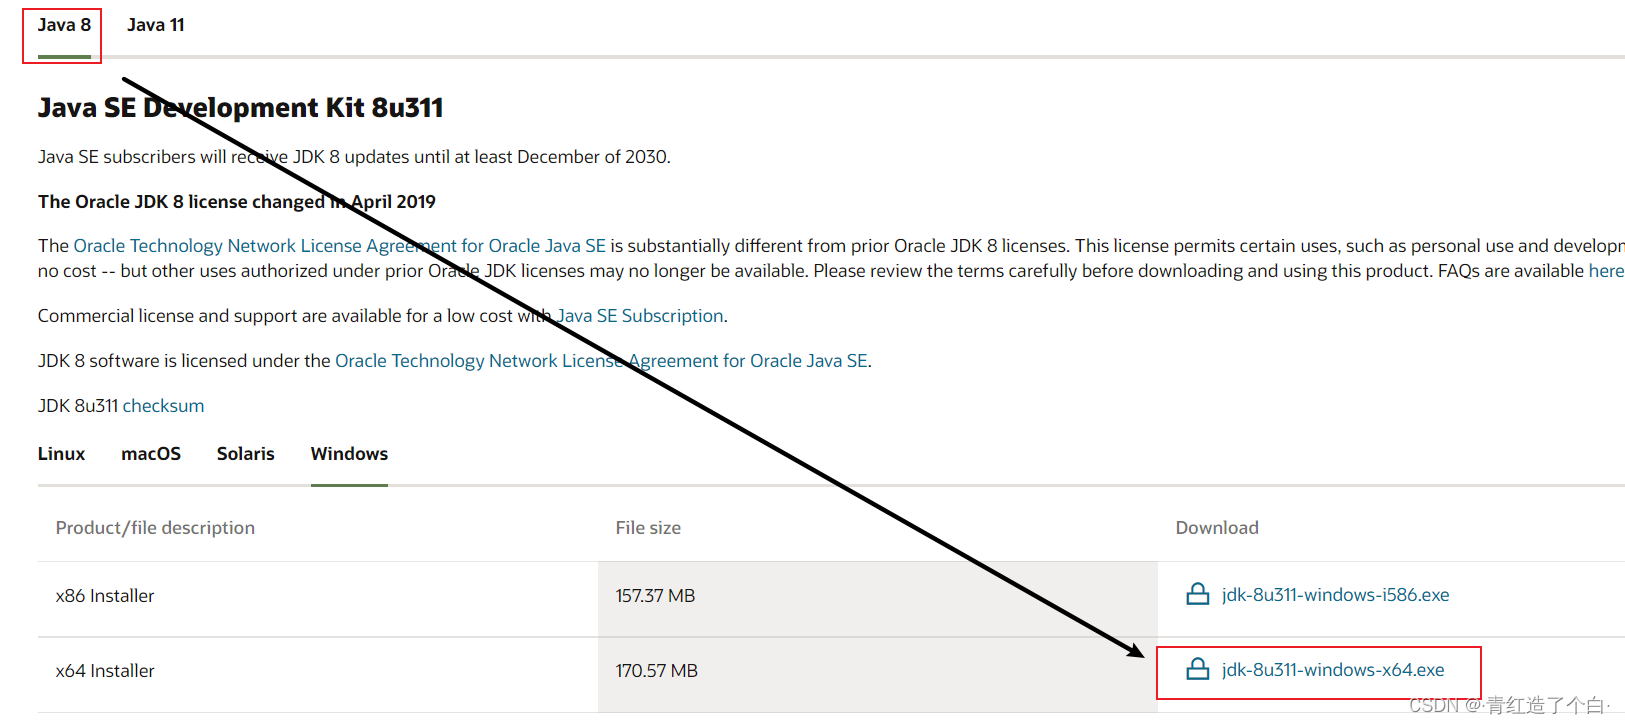Click the 'Product/file description' column header
The width and height of the screenshot is (1625, 724).
tap(155, 528)
